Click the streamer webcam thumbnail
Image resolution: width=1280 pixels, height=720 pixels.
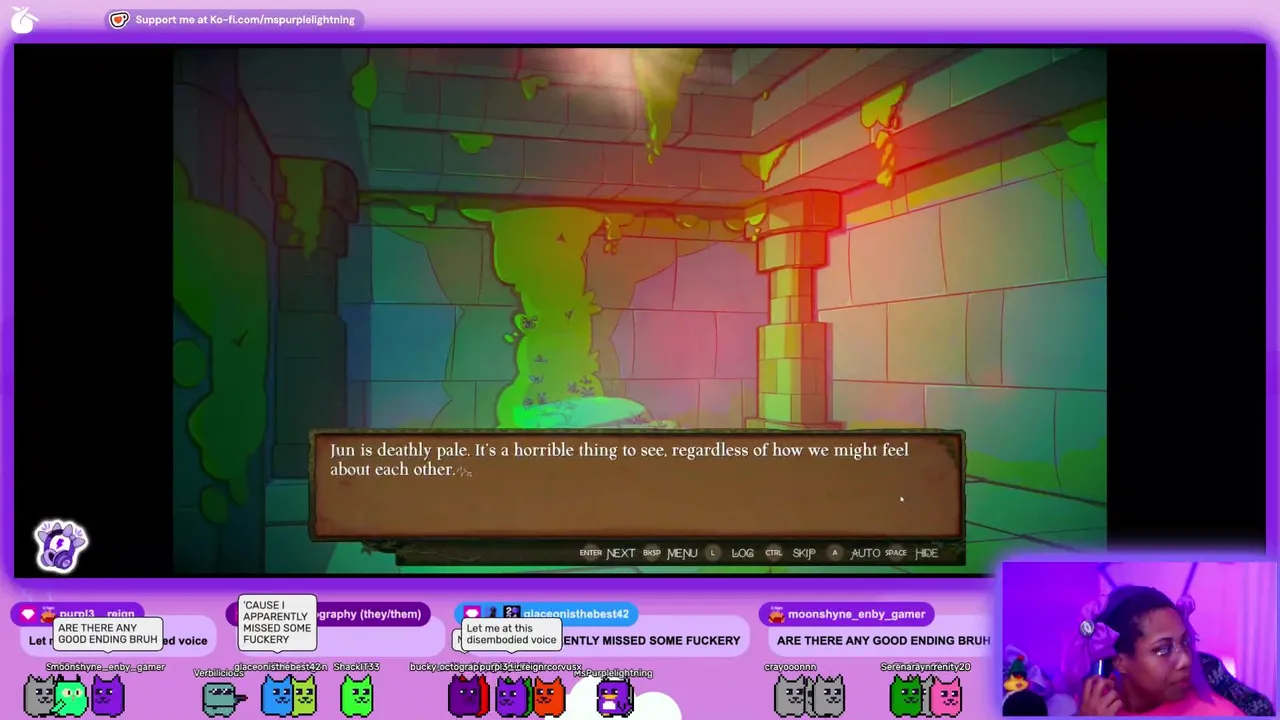1140,640
